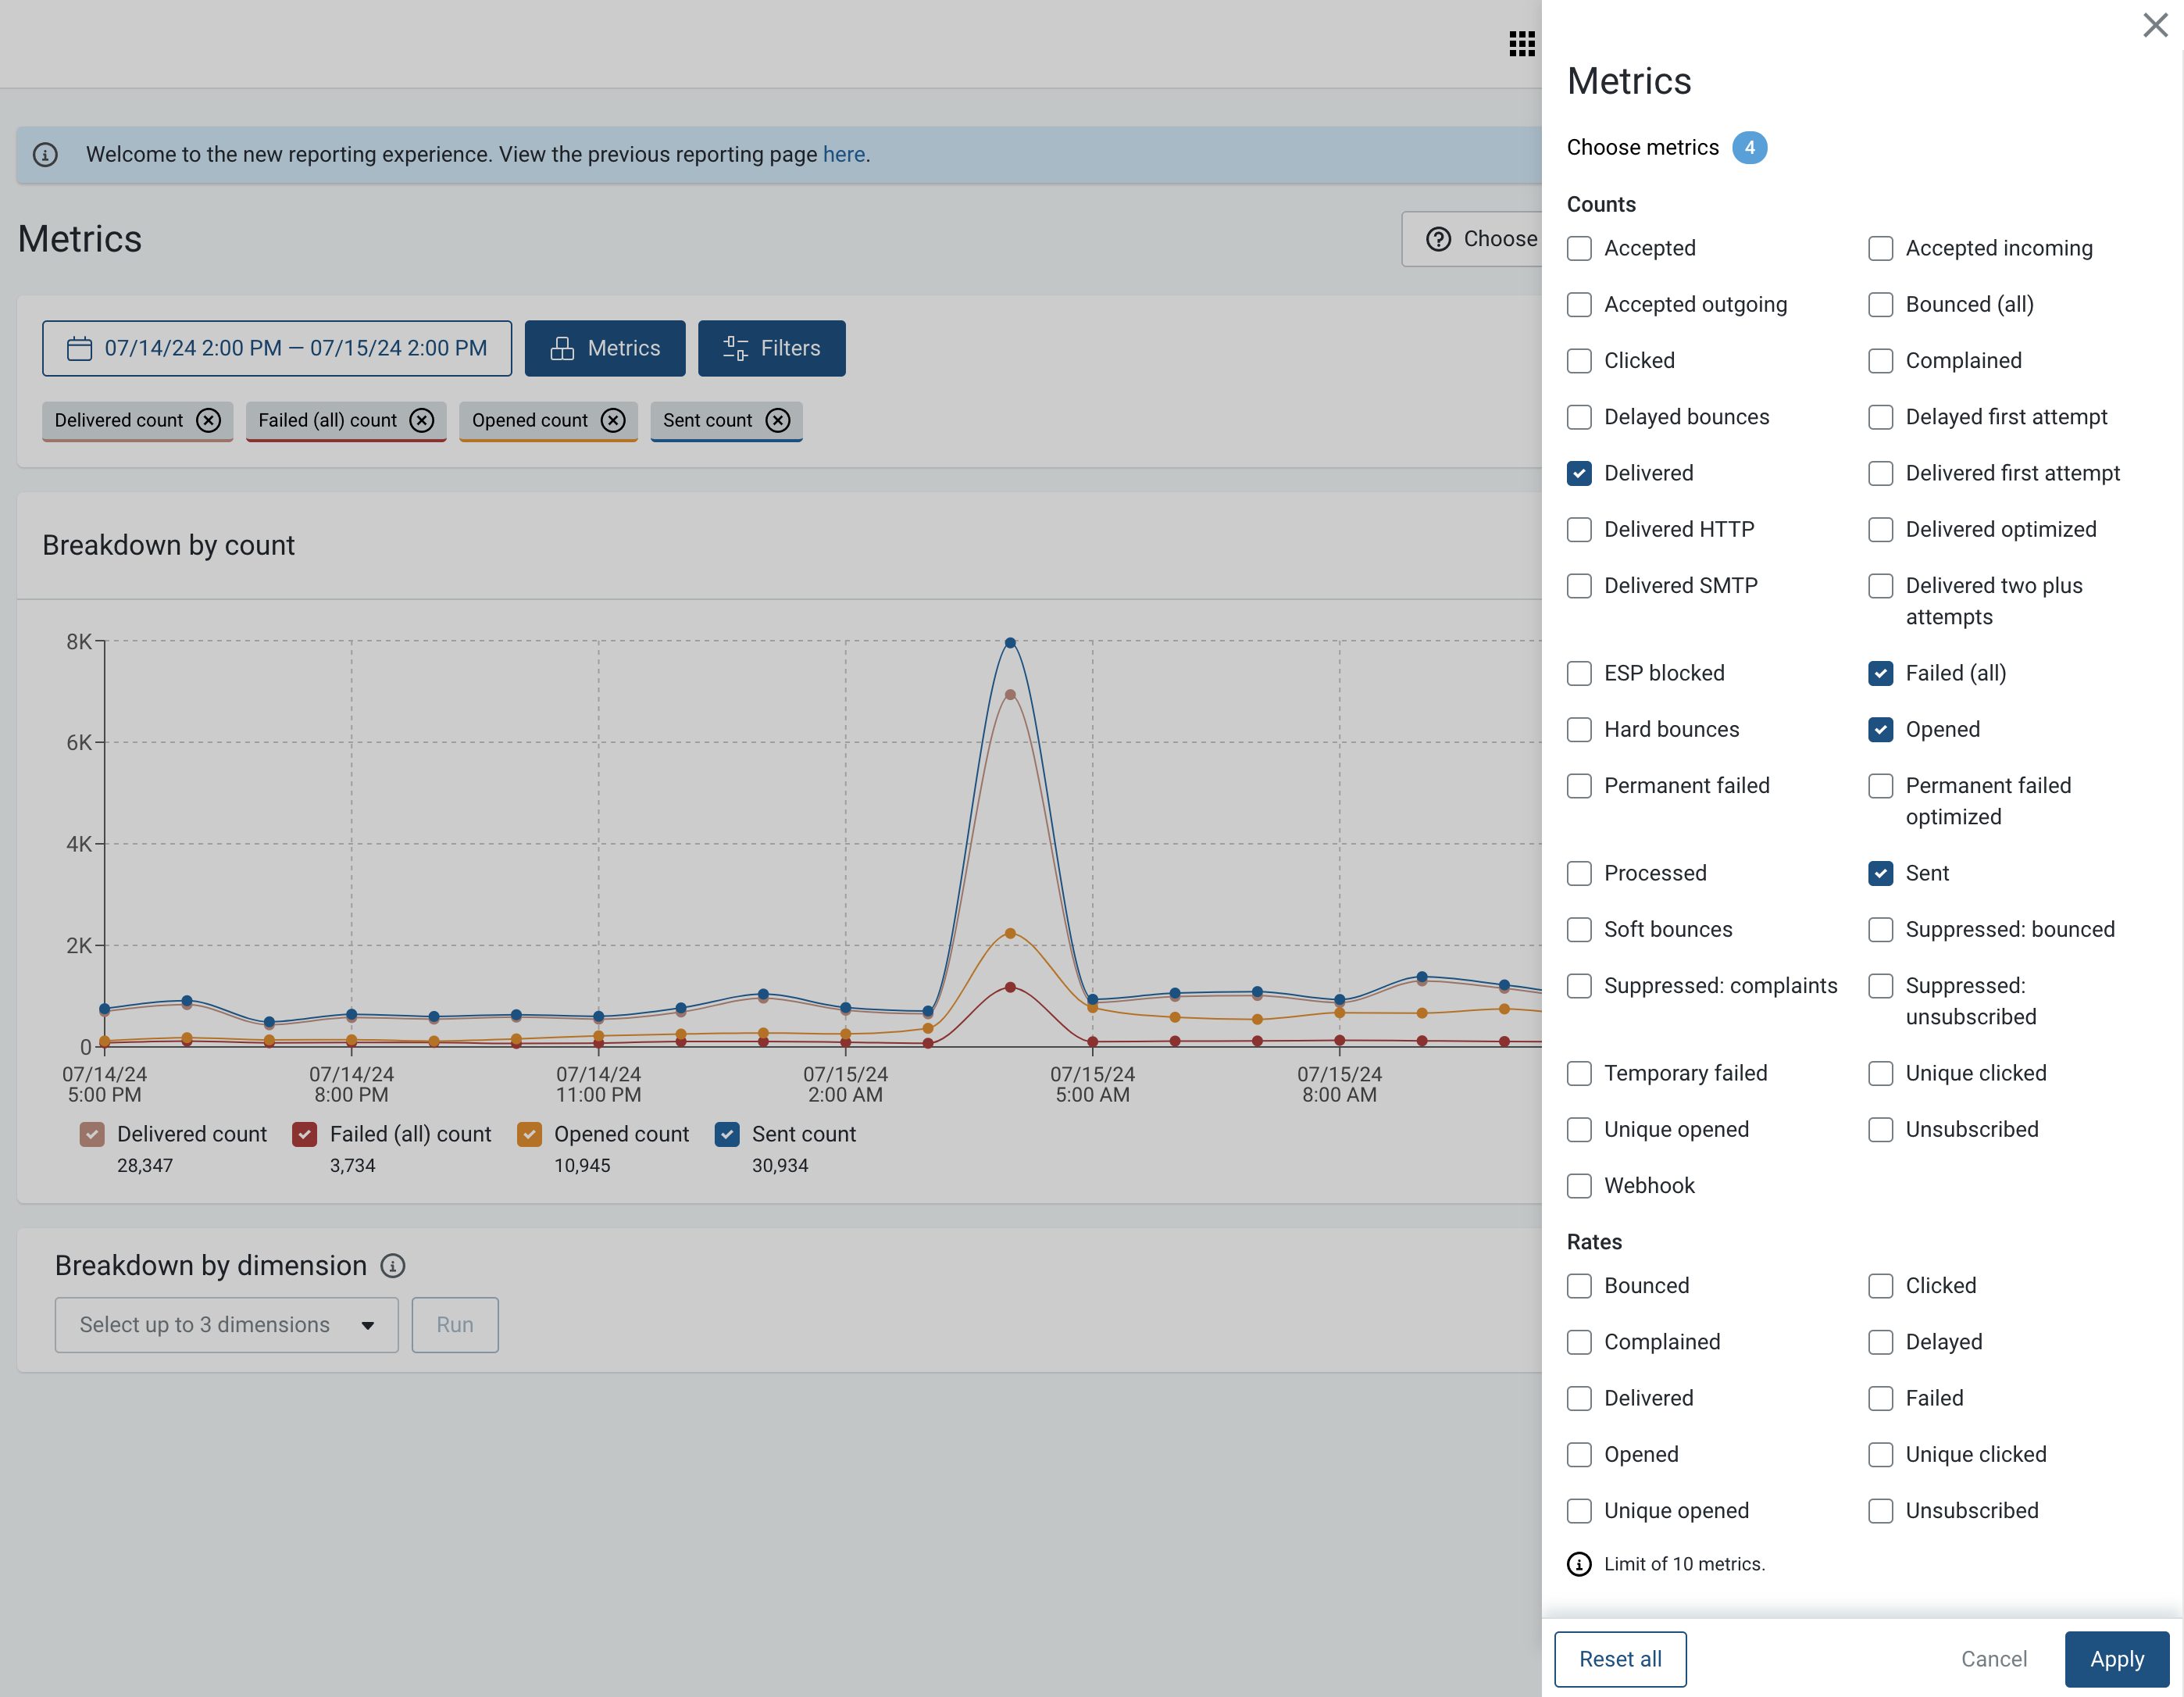Remove the Delivered count chip

coord(208,420)
